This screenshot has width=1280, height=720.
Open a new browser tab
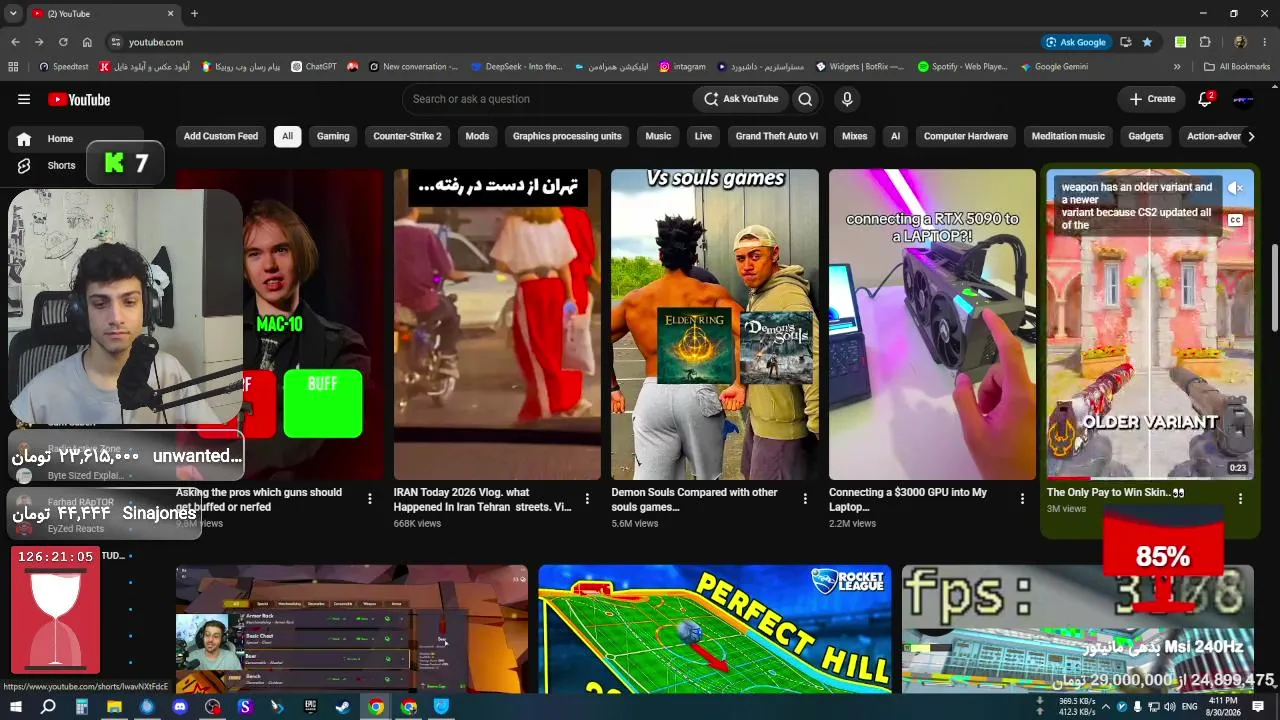194,14
